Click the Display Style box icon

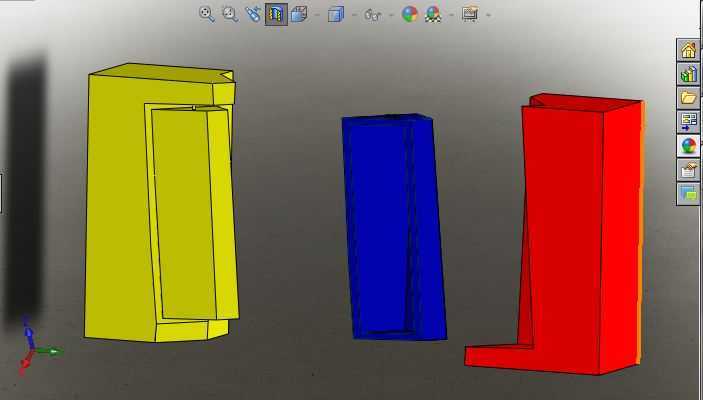(x=335, y=14)
